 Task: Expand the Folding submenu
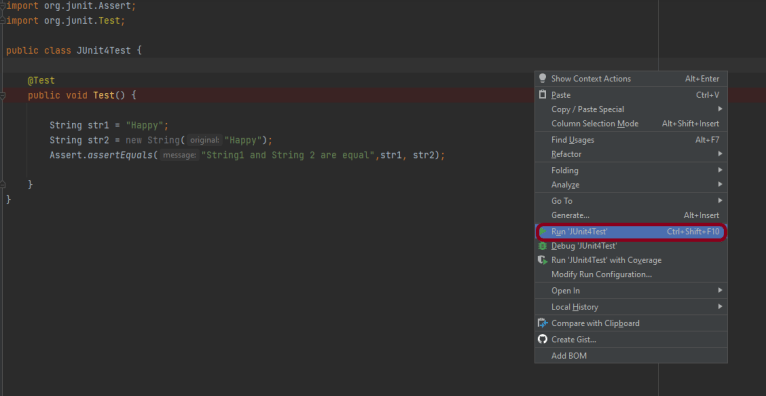(x=631, y=170)
